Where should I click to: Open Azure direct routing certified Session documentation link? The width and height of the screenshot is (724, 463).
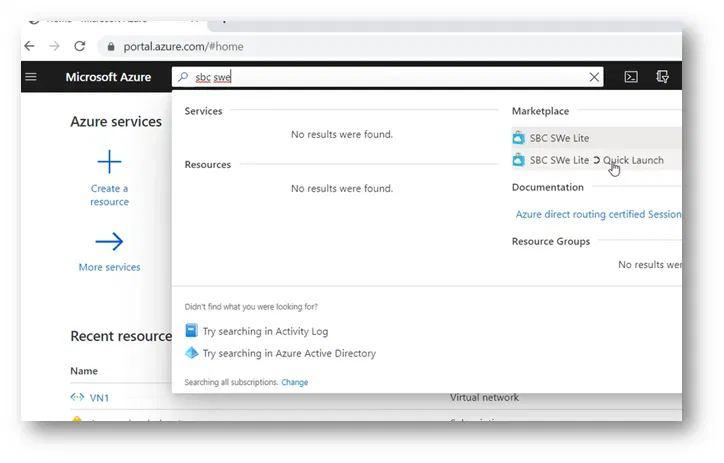(598, 214)
